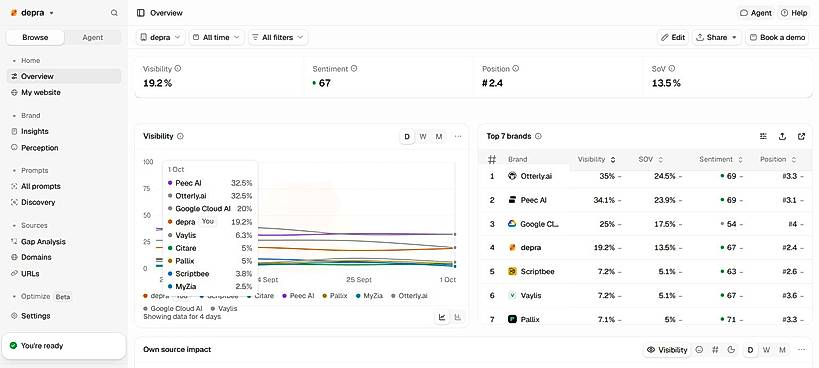Viewport: 819px width, 368px height.
Task: Select position hash metric in Own source impact
Action: [x=716, y=350]
